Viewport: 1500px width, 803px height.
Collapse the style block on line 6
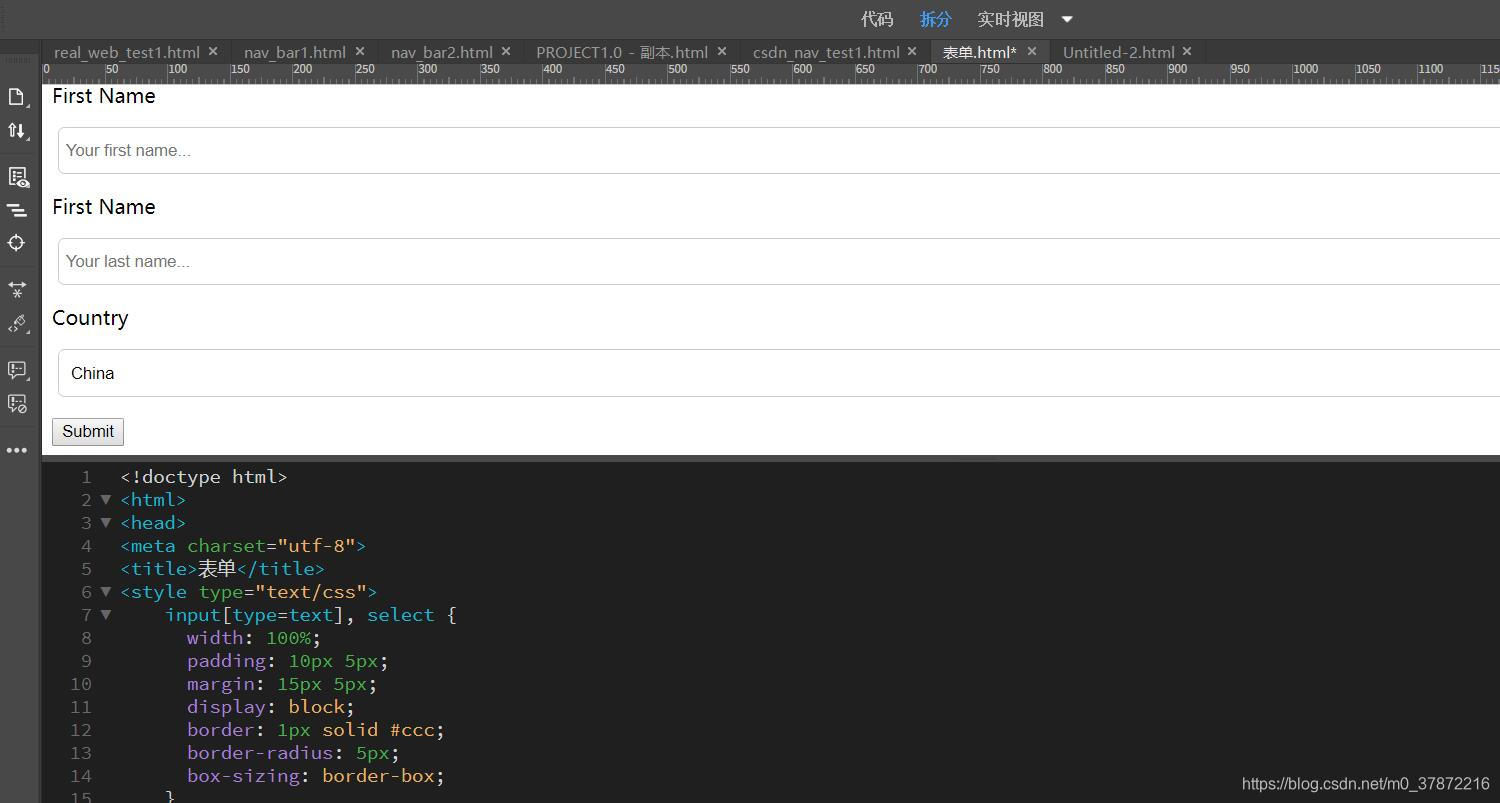105,592
